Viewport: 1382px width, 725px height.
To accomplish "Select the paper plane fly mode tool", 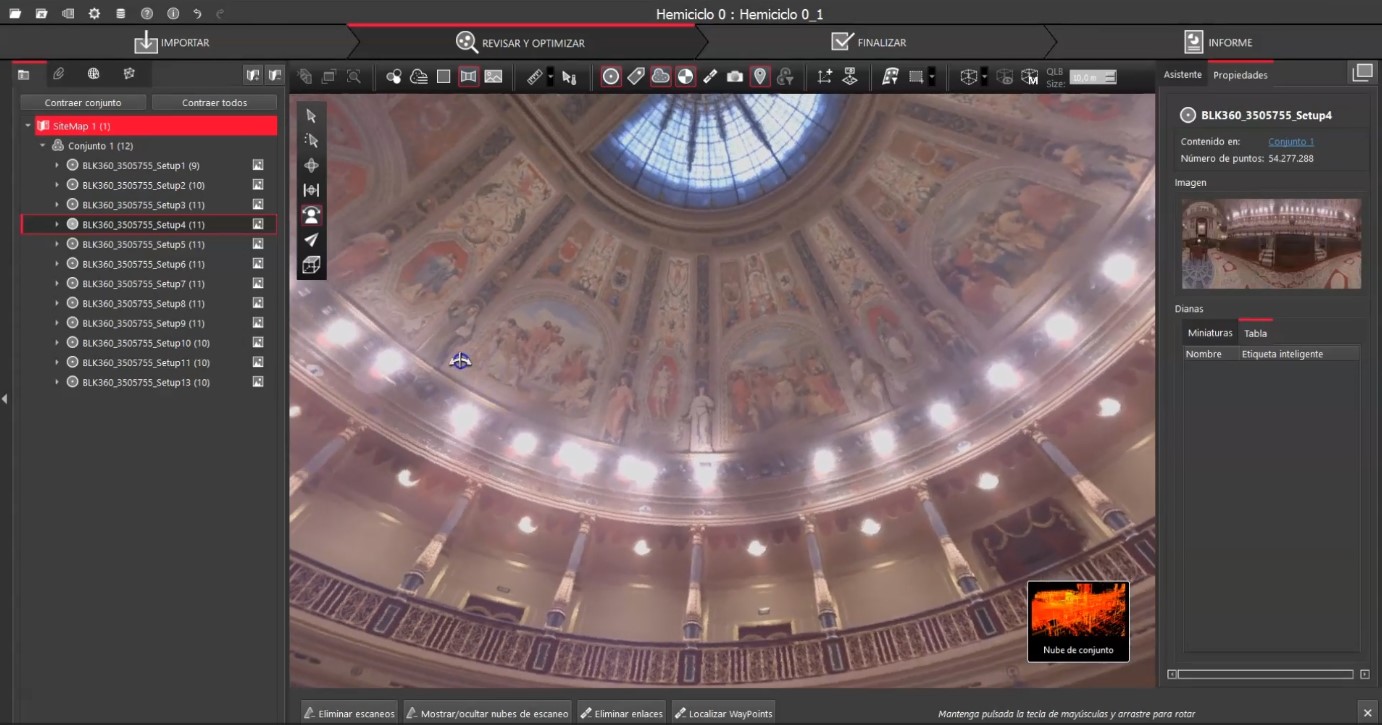I will tap(311, 240).
